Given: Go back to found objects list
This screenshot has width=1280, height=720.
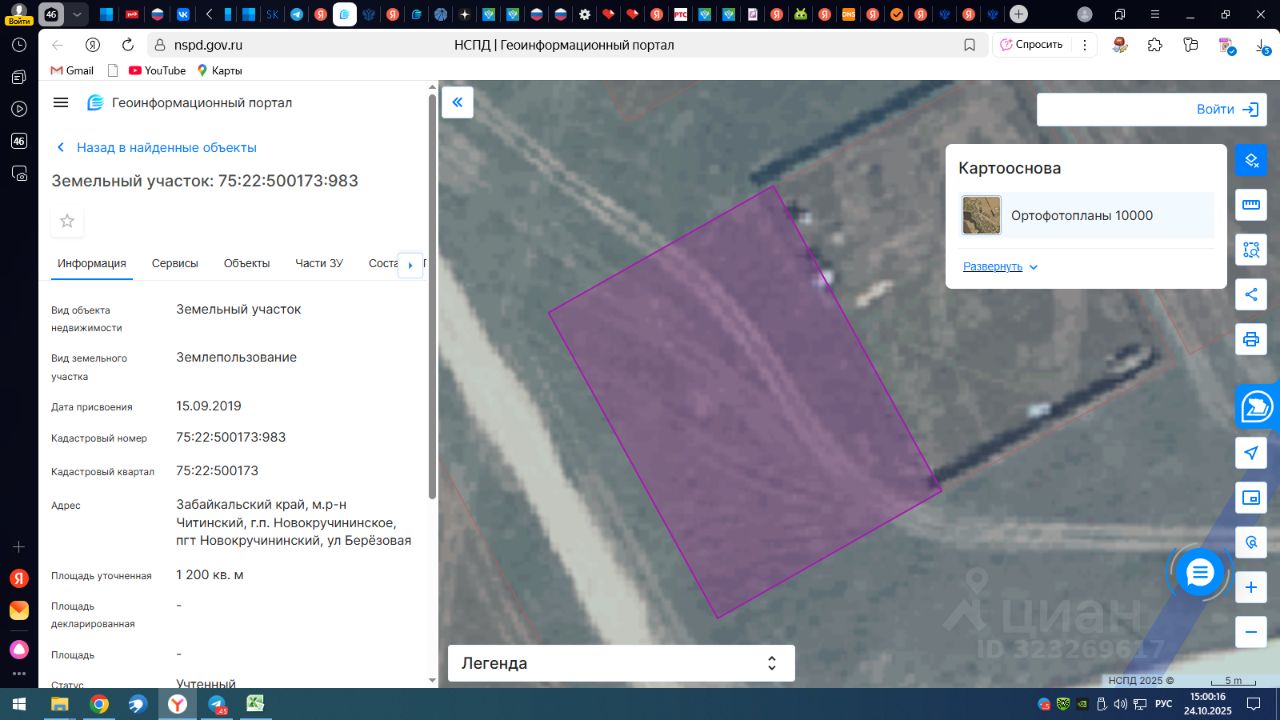Looking at the screenshot, I should (157, 148).
